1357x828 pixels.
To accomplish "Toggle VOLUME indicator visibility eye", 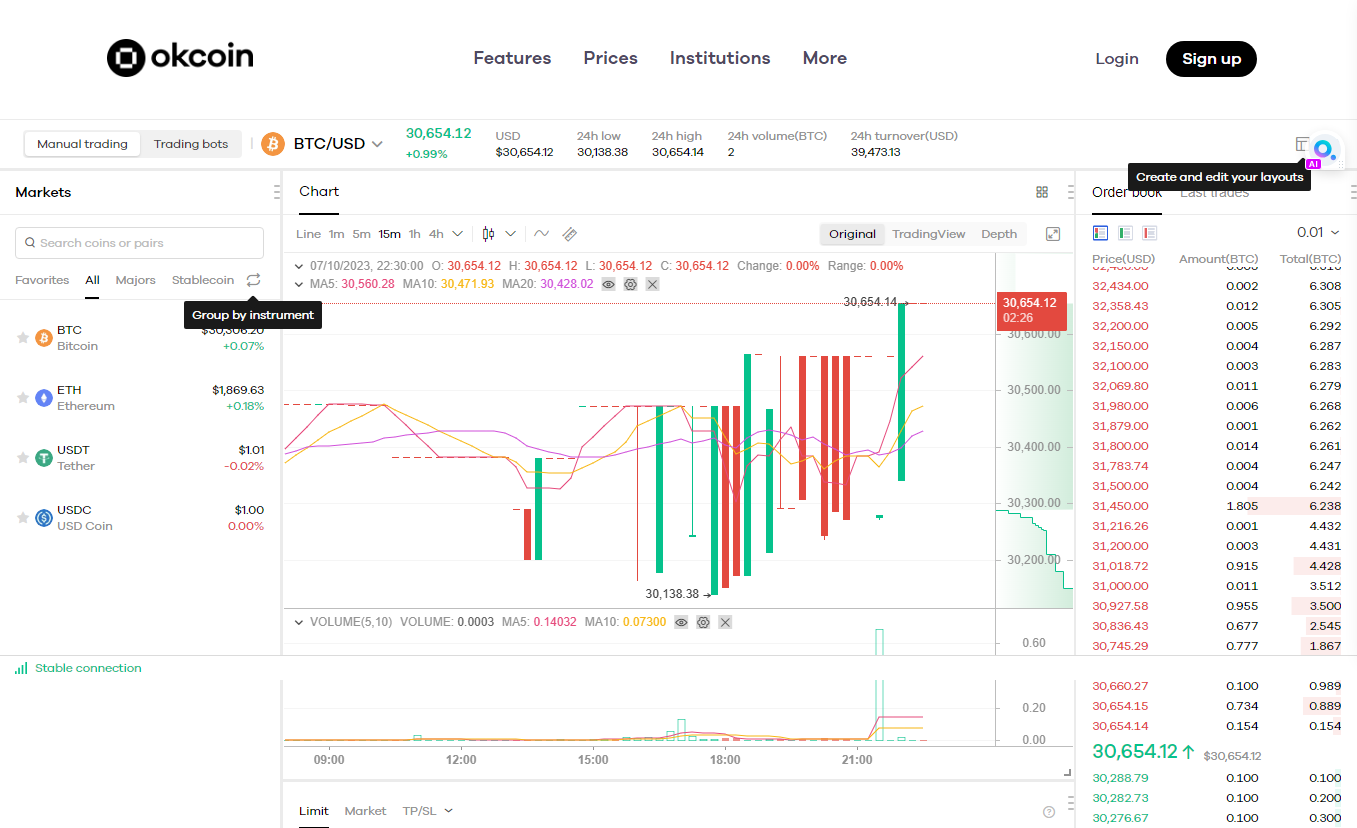I will point(681,622).
